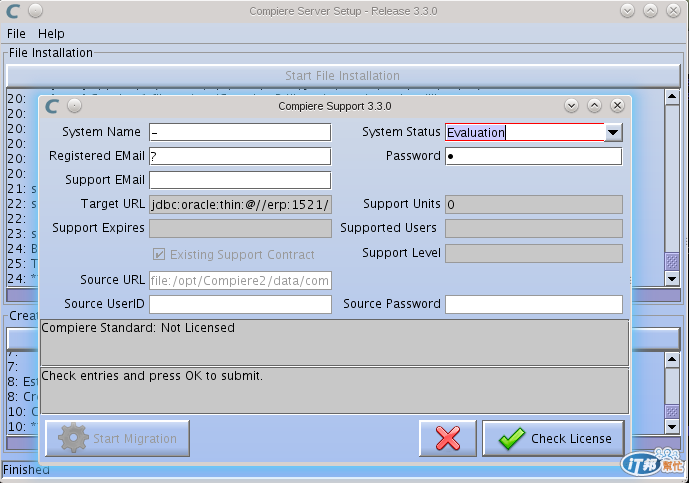Click down arrow of File Installation log scrollbar
Image resolution: width=689 pixels, height=483 pixels.
click(x=672, y=278)
